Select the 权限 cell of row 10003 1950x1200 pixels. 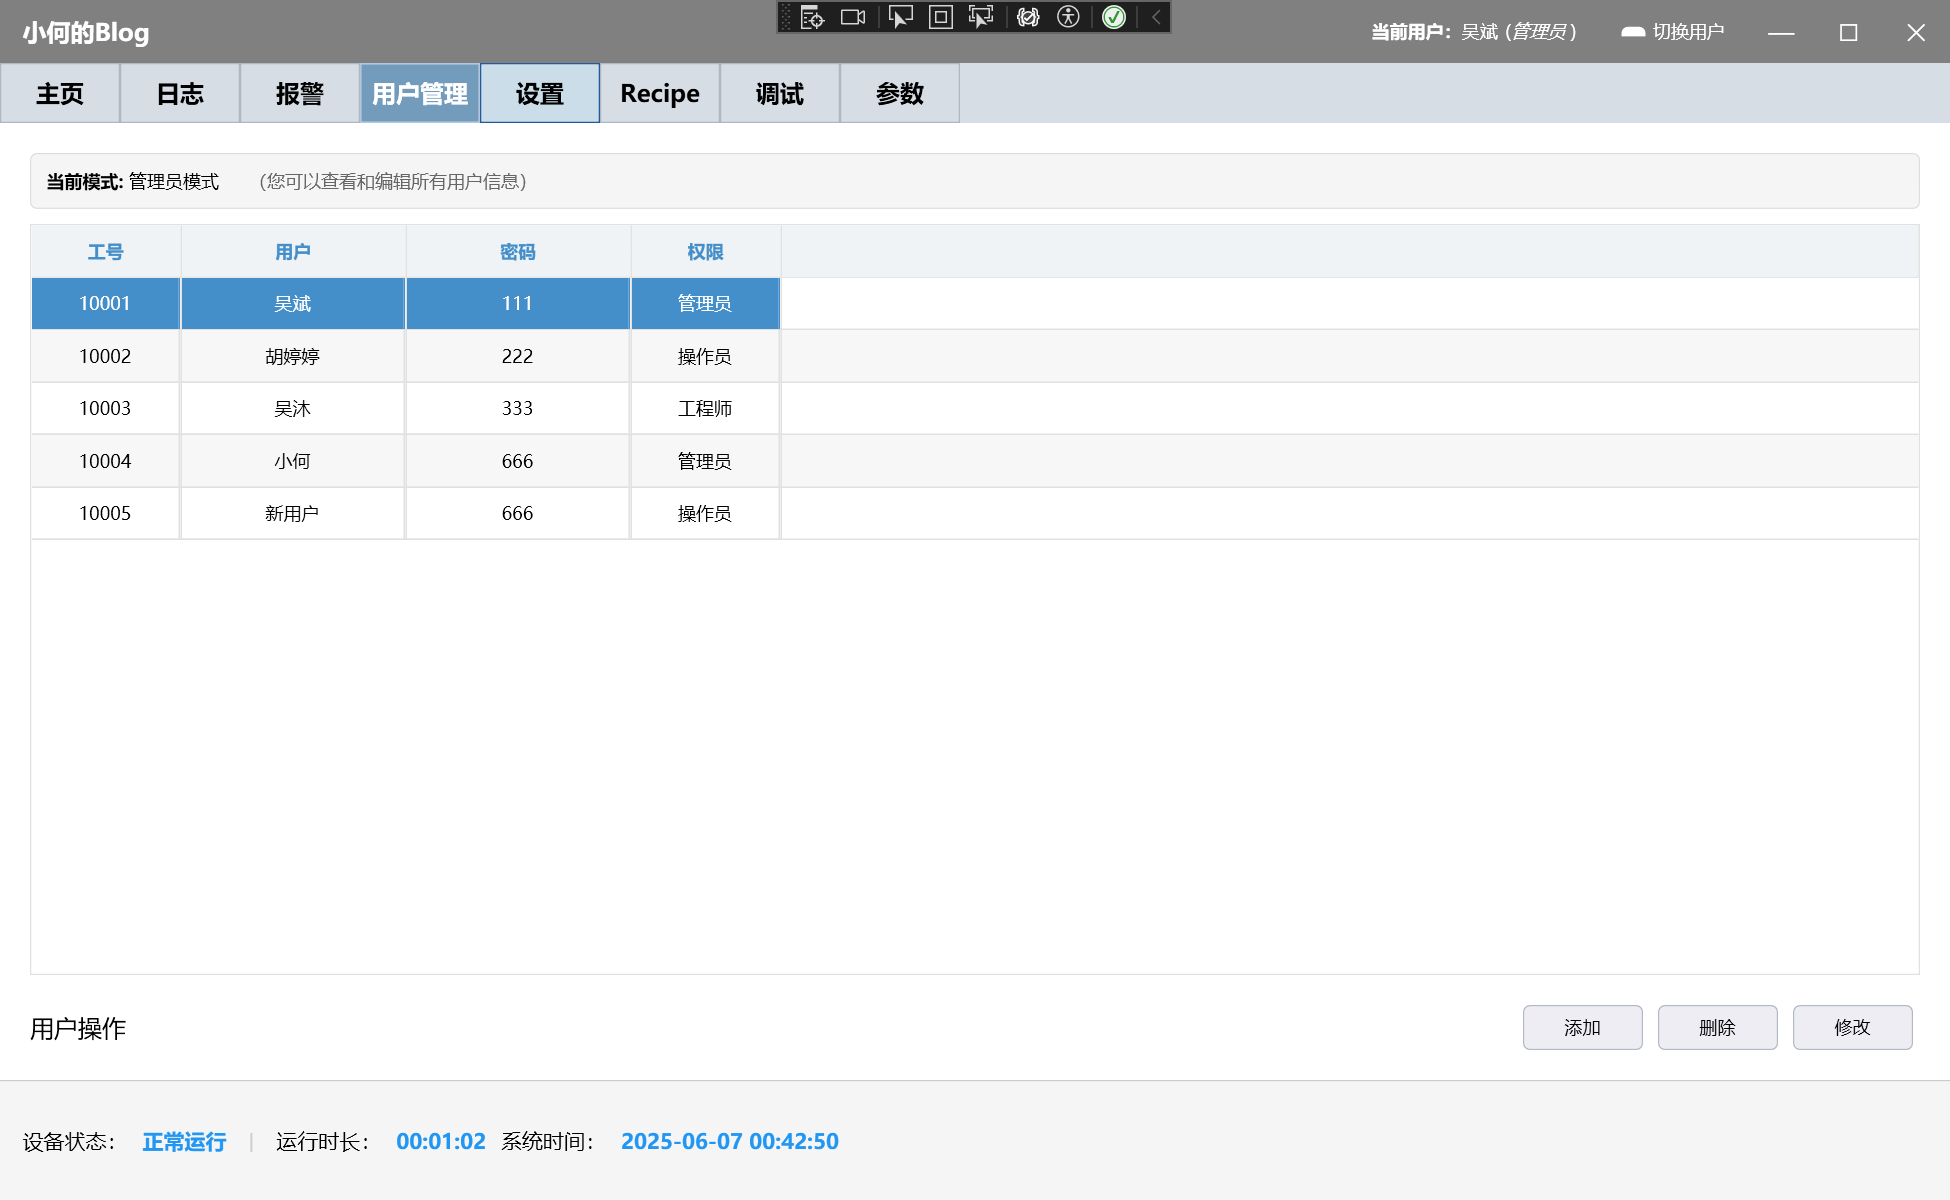coord(704,409)
